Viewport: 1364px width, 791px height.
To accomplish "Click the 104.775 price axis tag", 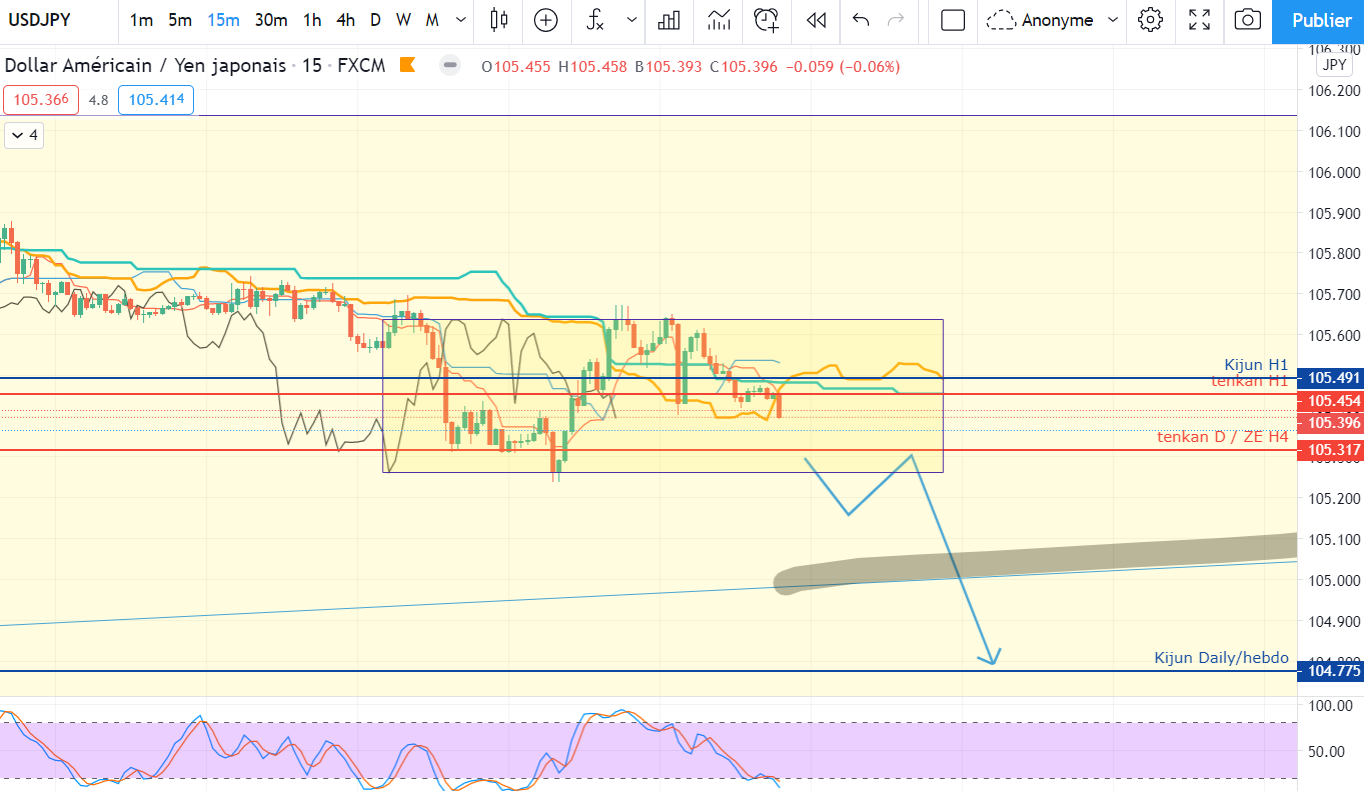I will [1331, 671].
